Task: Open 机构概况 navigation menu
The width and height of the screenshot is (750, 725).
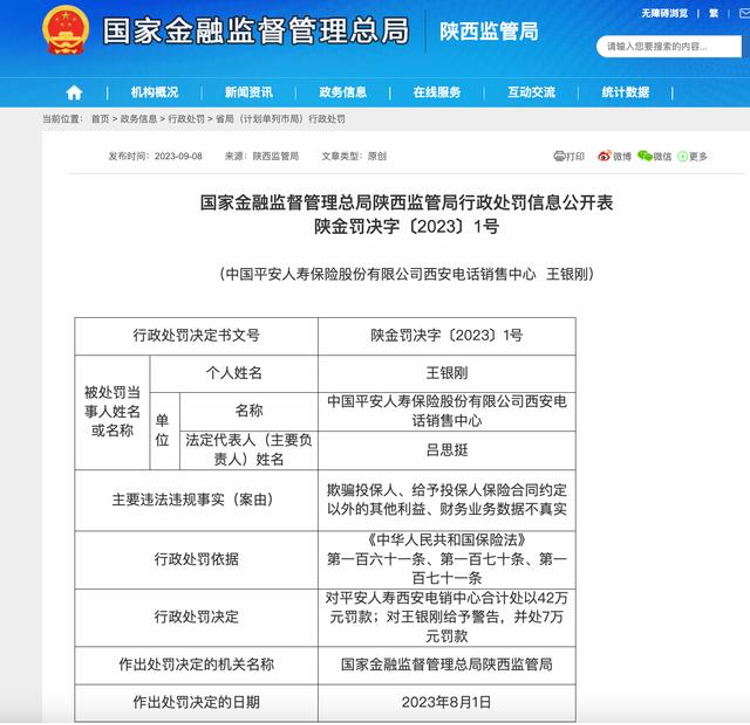Action: pyautogui.click(x=154, y=92)
